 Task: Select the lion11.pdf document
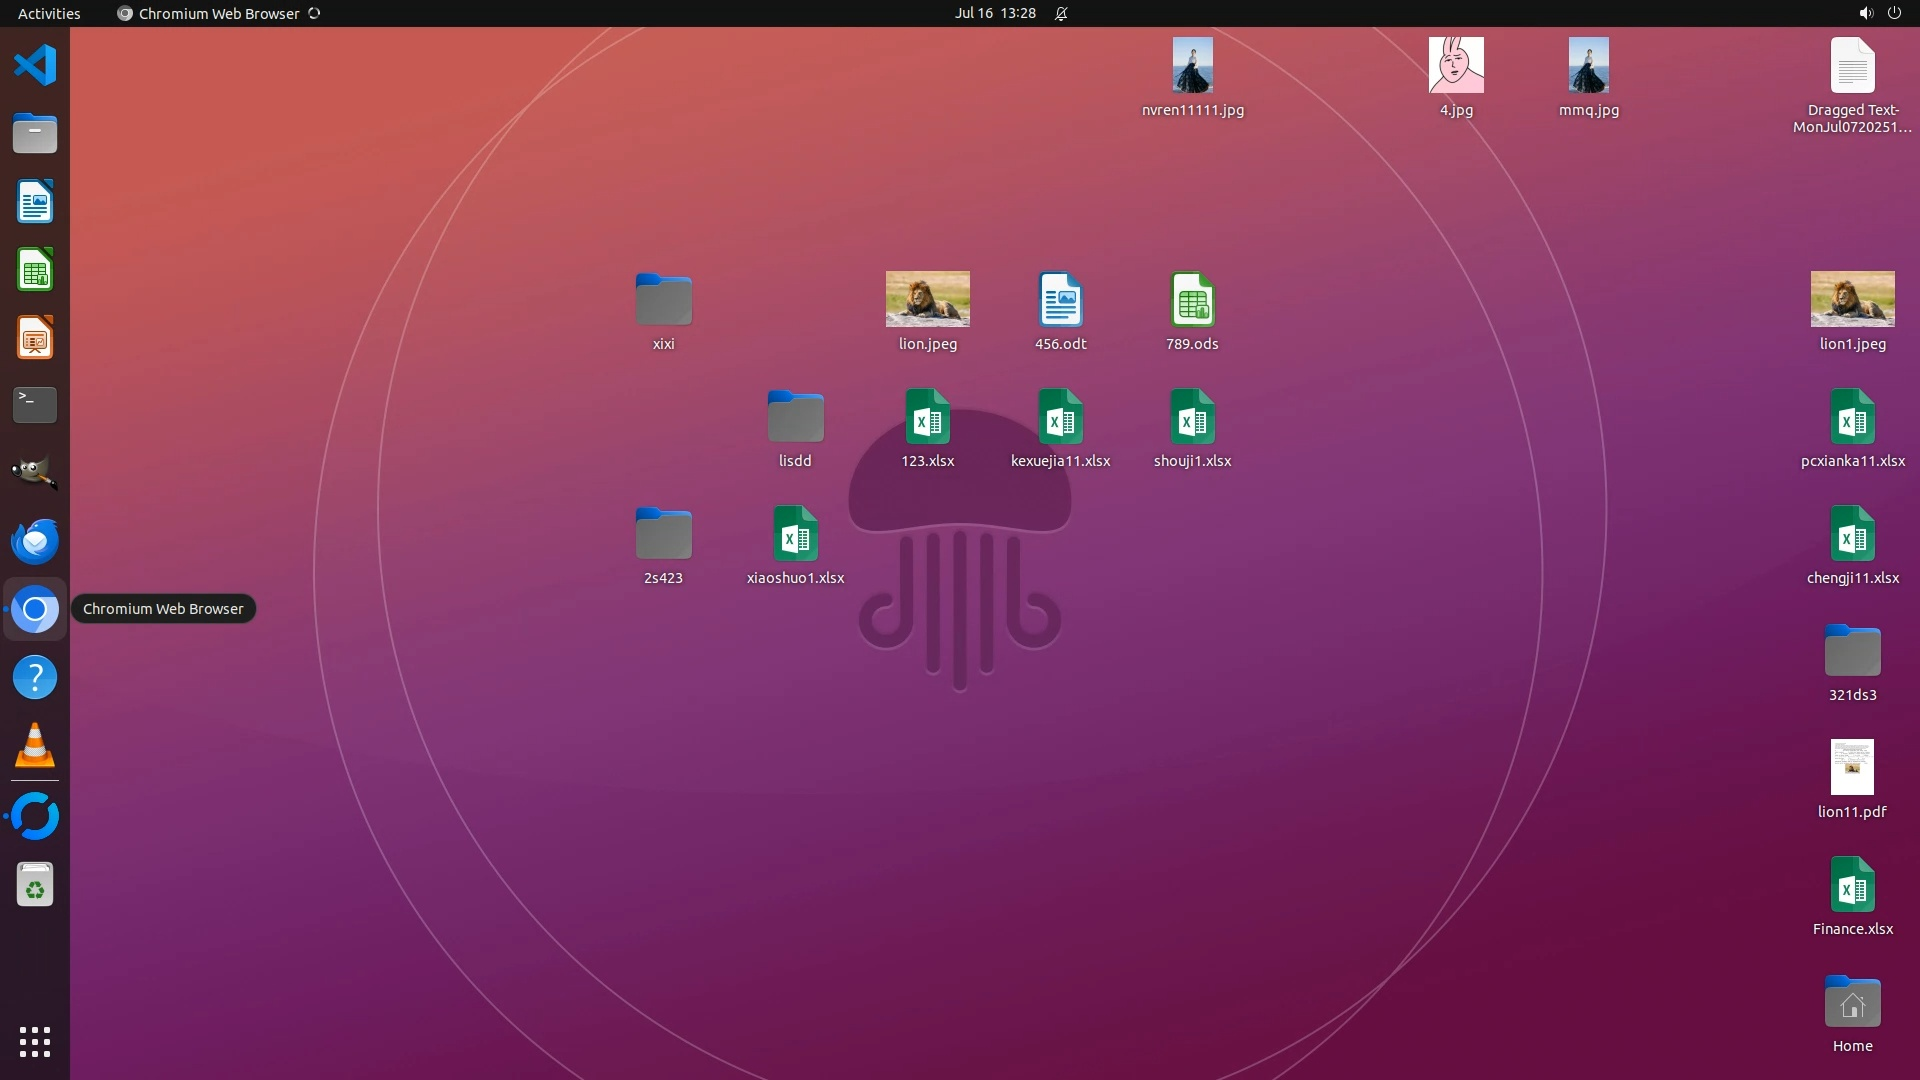[1852, 768]
